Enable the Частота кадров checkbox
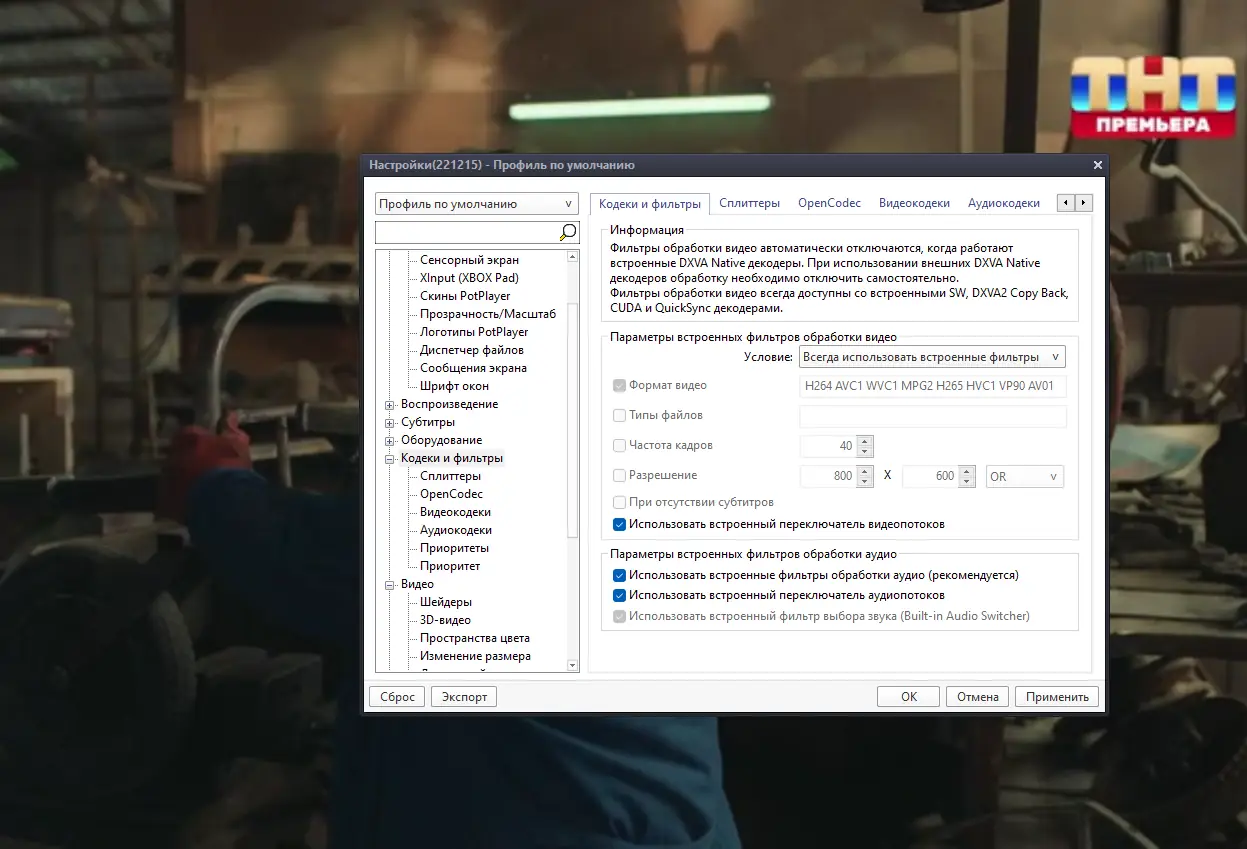The height and width of the screenshot is (849, 1247). [619, 445]
